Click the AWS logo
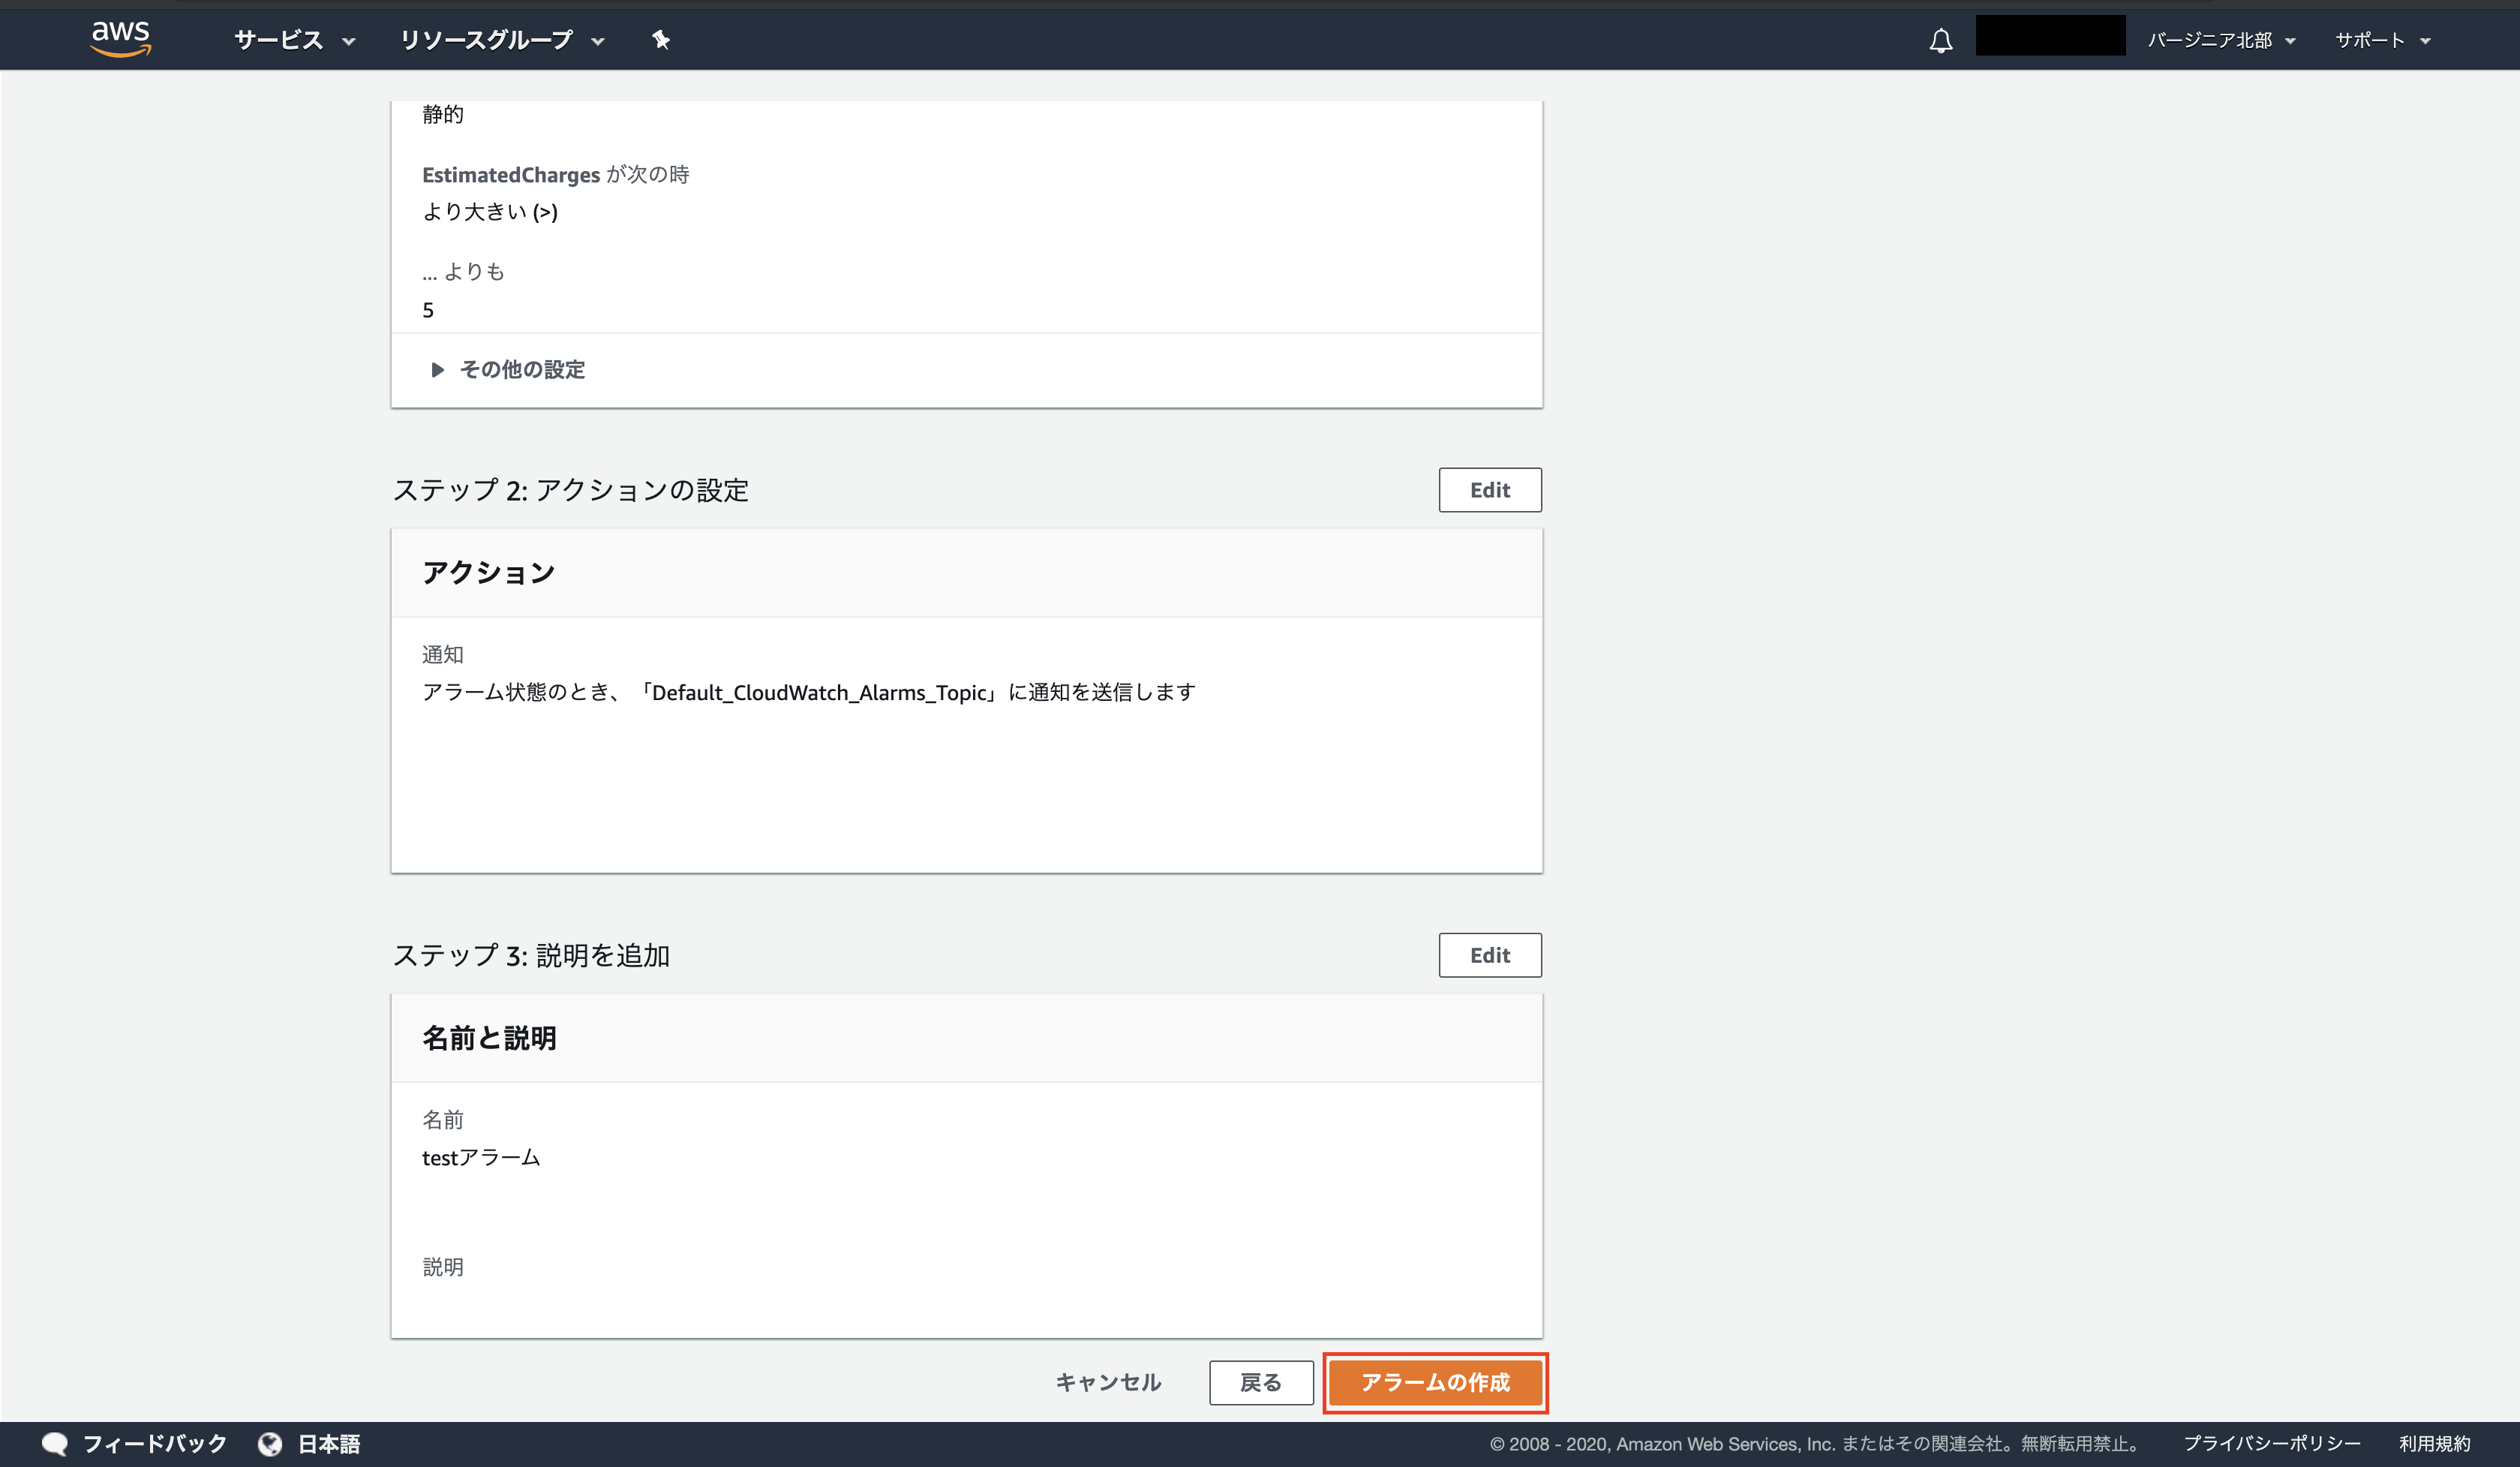The width and height of the screenshot is (2520, 1467). (120, 38)
